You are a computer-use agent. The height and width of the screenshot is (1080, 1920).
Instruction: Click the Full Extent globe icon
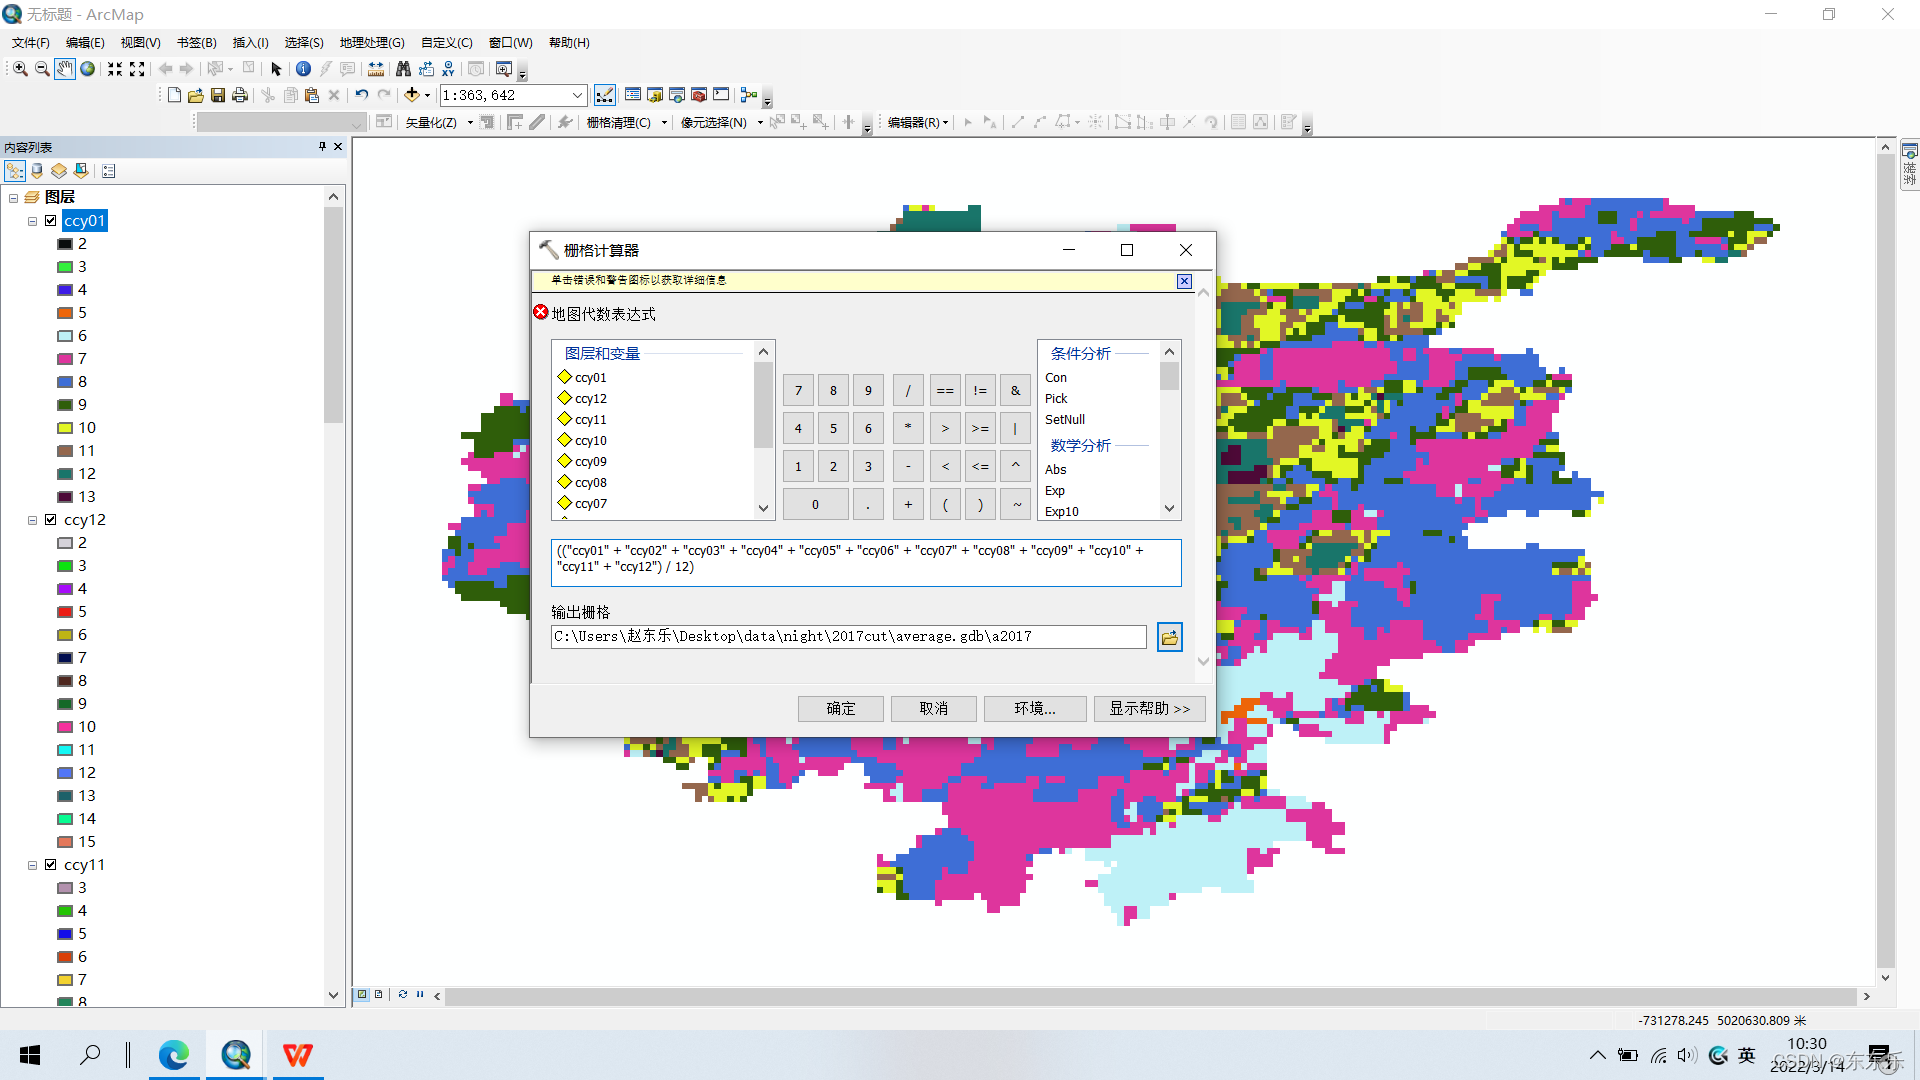click(x=88, y=69)
